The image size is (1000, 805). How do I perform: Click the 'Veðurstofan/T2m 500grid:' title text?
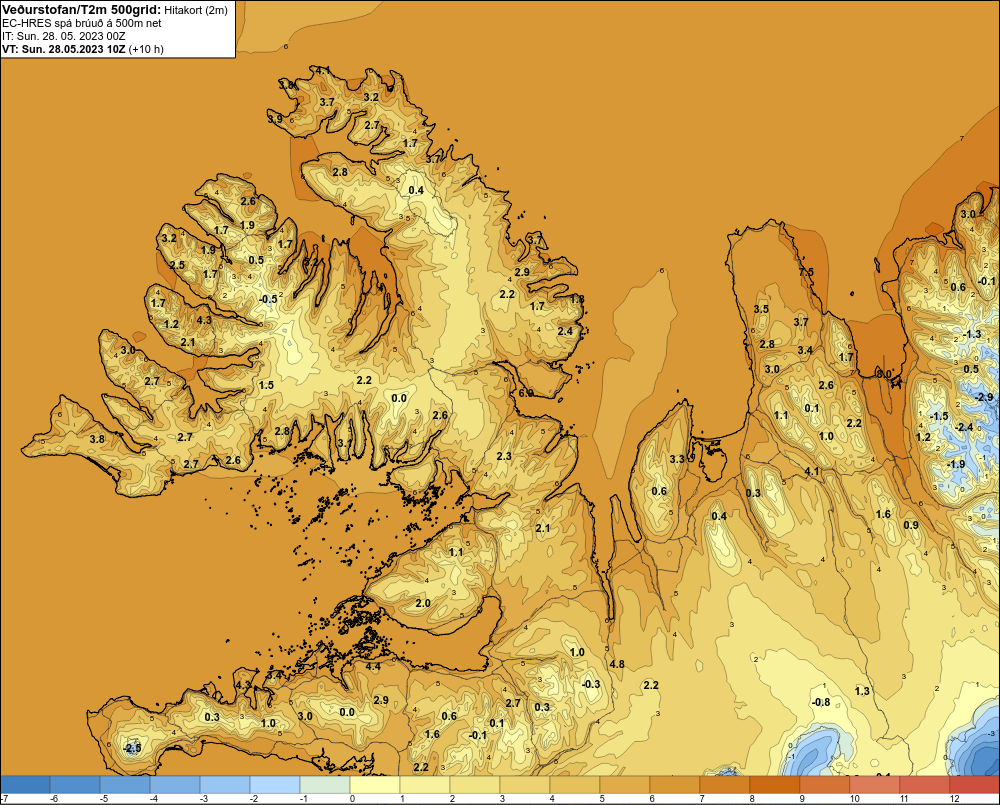[82, 10]
